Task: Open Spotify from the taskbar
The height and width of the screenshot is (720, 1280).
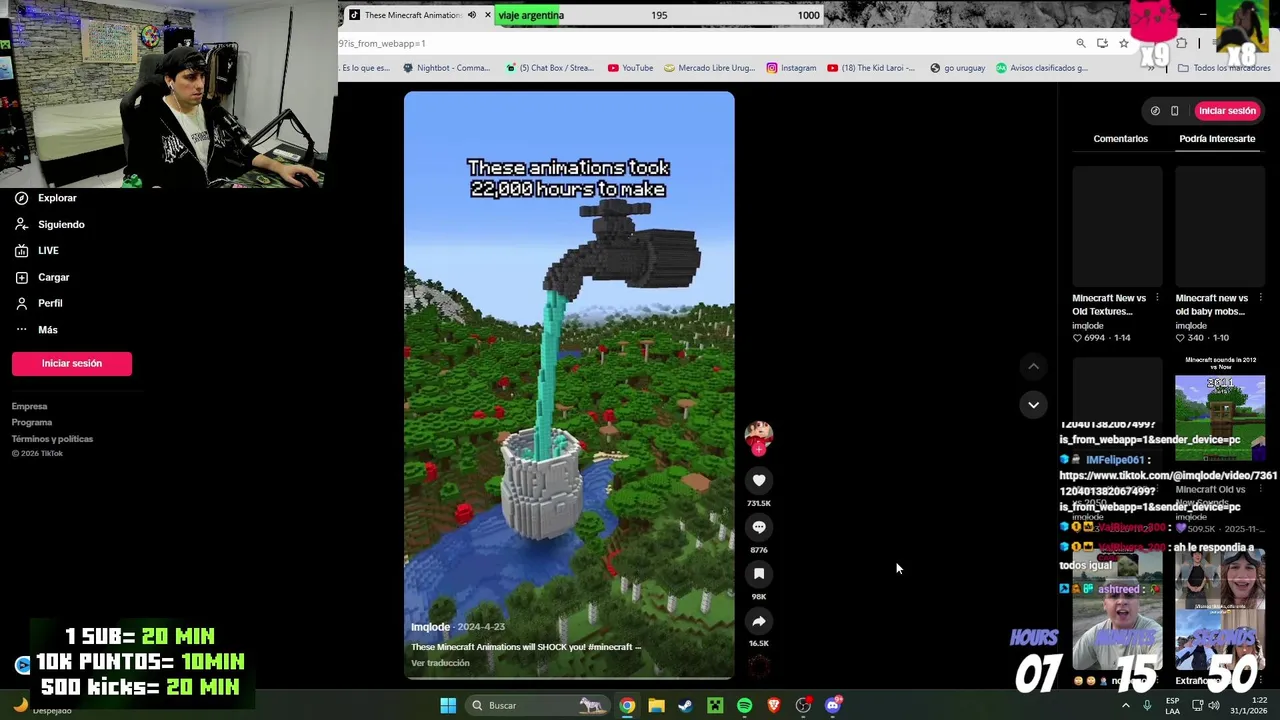Action: pyautogui.click(x=744, y=705)
